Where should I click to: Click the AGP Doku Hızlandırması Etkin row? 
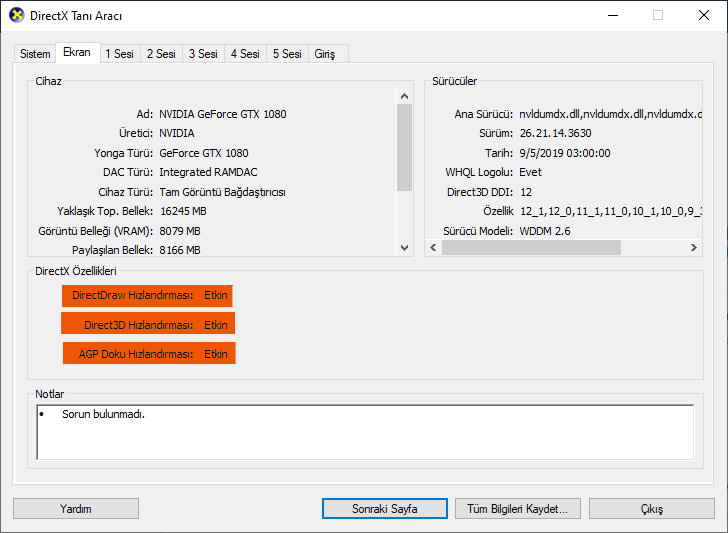(149, 353)
